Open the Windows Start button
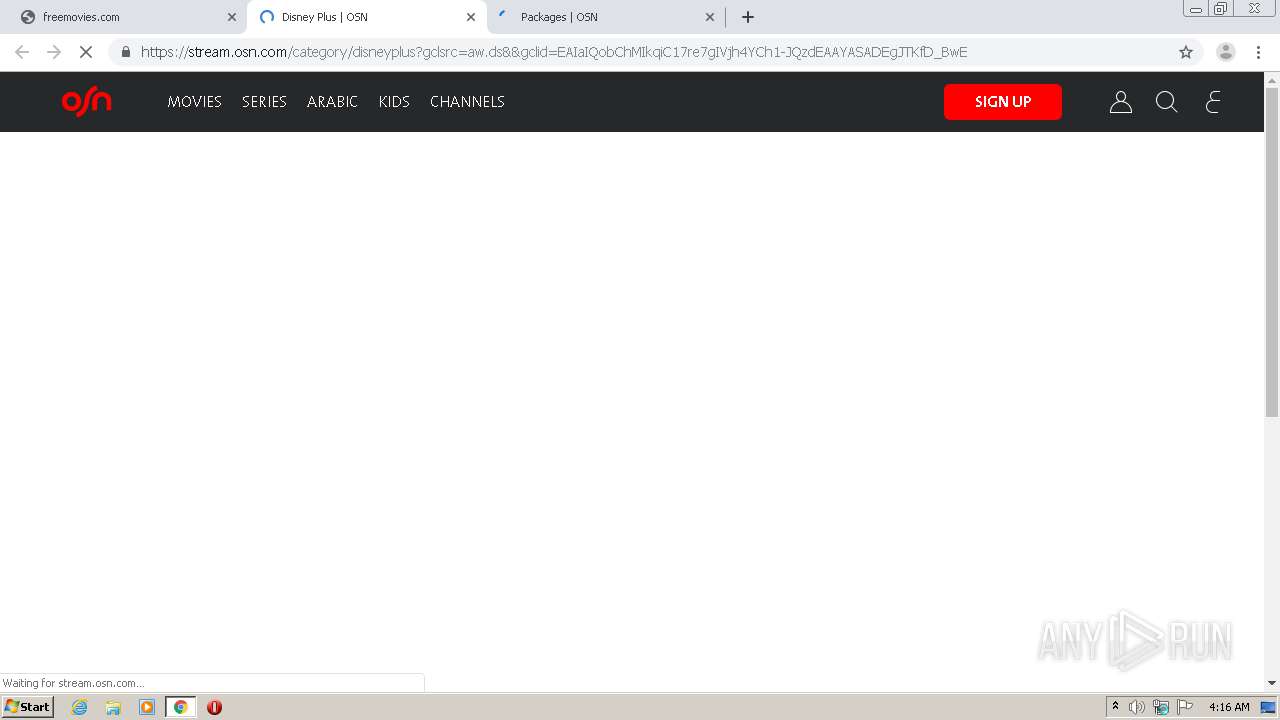The height and width of the screenshot is (720, 1280). (x=28, y=706)
